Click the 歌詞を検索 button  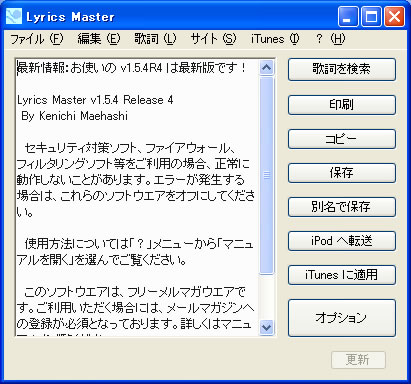342,69
